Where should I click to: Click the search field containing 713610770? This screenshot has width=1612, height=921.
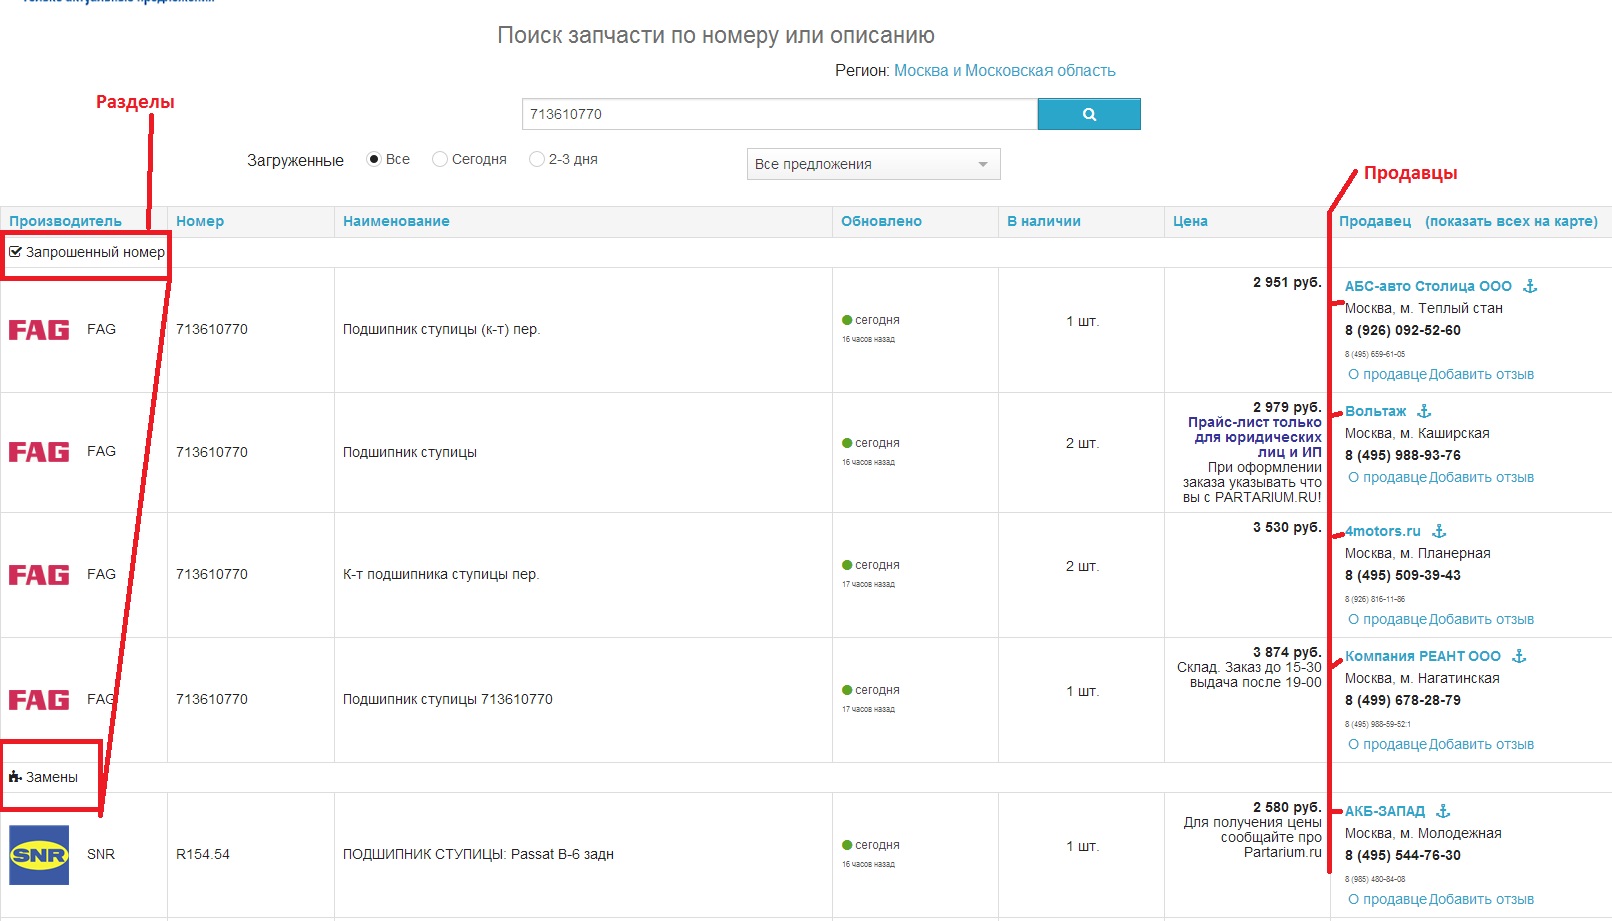[x=780, y=114]
